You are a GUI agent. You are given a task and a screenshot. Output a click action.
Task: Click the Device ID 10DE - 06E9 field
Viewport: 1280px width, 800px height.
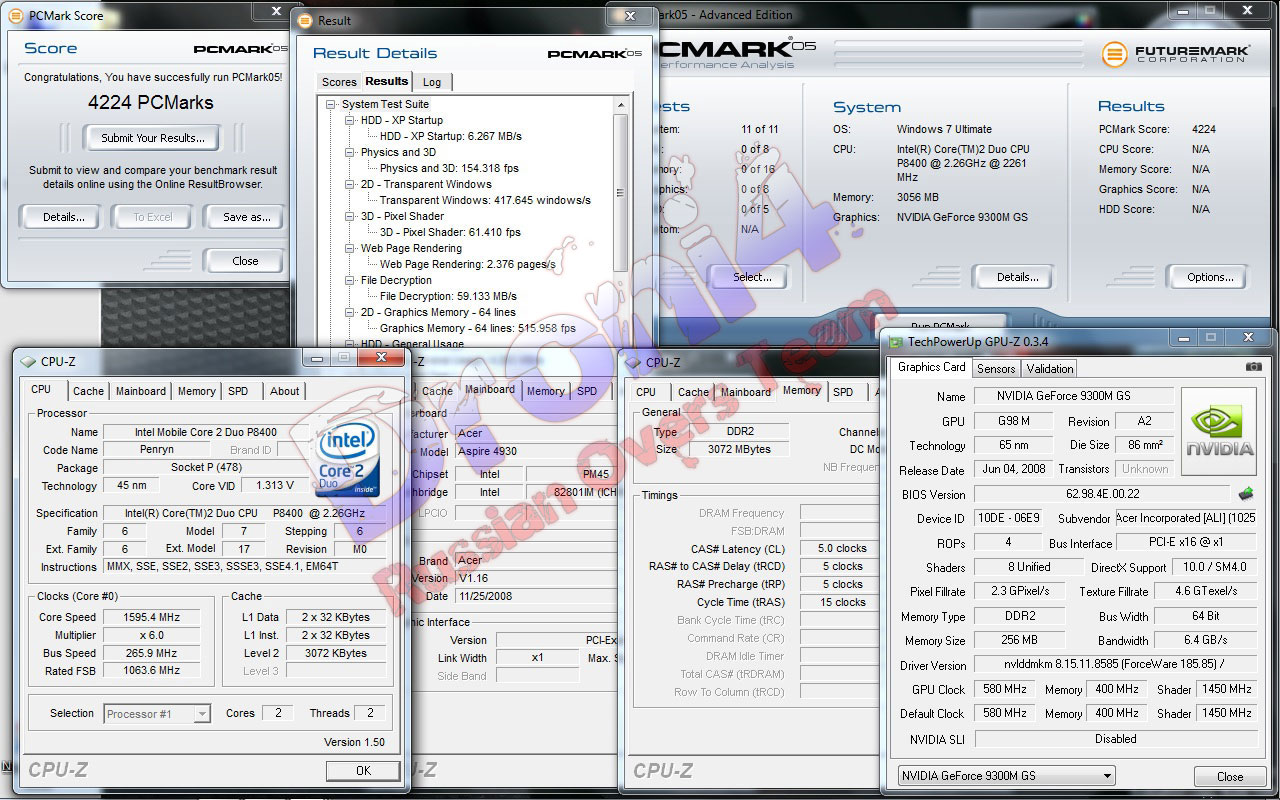pyautogui.click(x=1006, y=518)
